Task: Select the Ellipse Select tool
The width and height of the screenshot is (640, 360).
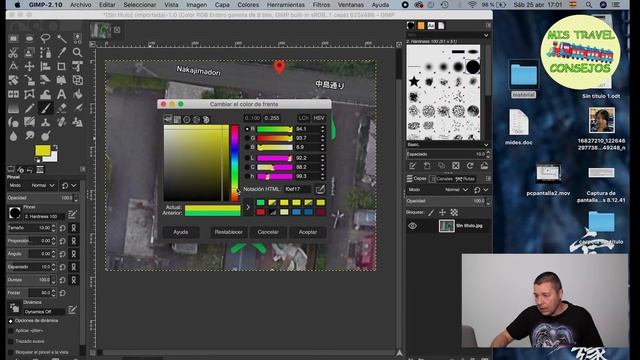Action: tap(29, 39)
